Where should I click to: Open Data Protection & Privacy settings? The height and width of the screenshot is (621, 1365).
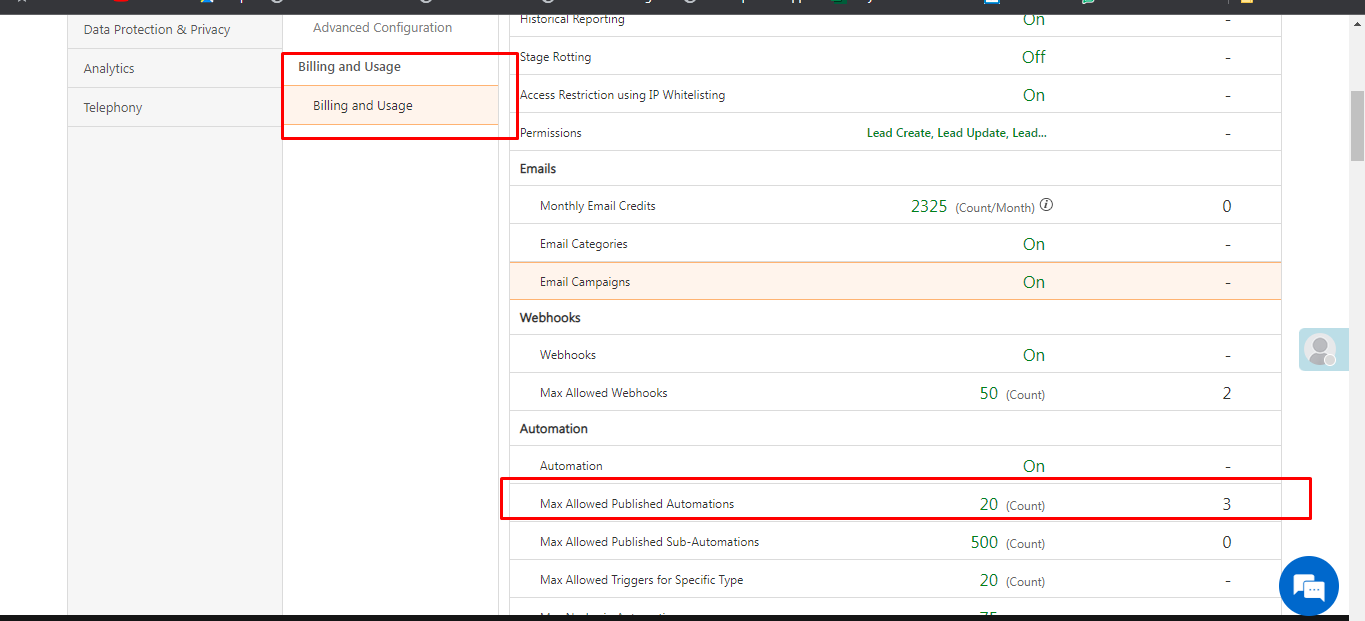[x=157, y=30]
